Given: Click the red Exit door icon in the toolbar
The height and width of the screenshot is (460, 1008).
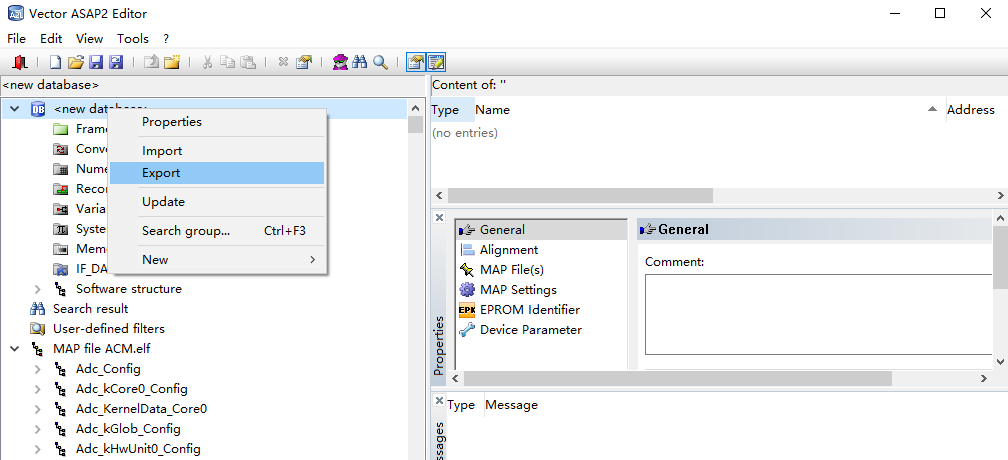Looking at the screenshot, I should [x=19, y=62].
